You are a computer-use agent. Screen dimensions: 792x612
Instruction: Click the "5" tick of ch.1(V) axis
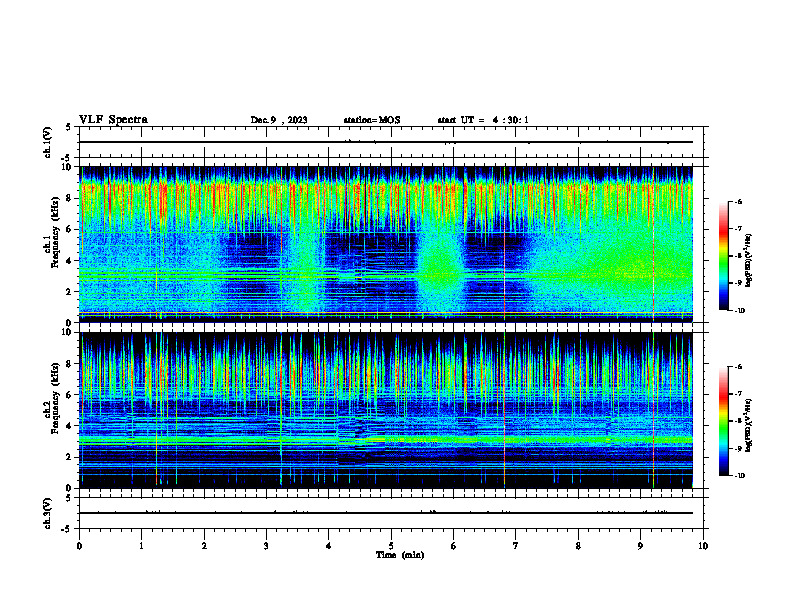[69, 127]
